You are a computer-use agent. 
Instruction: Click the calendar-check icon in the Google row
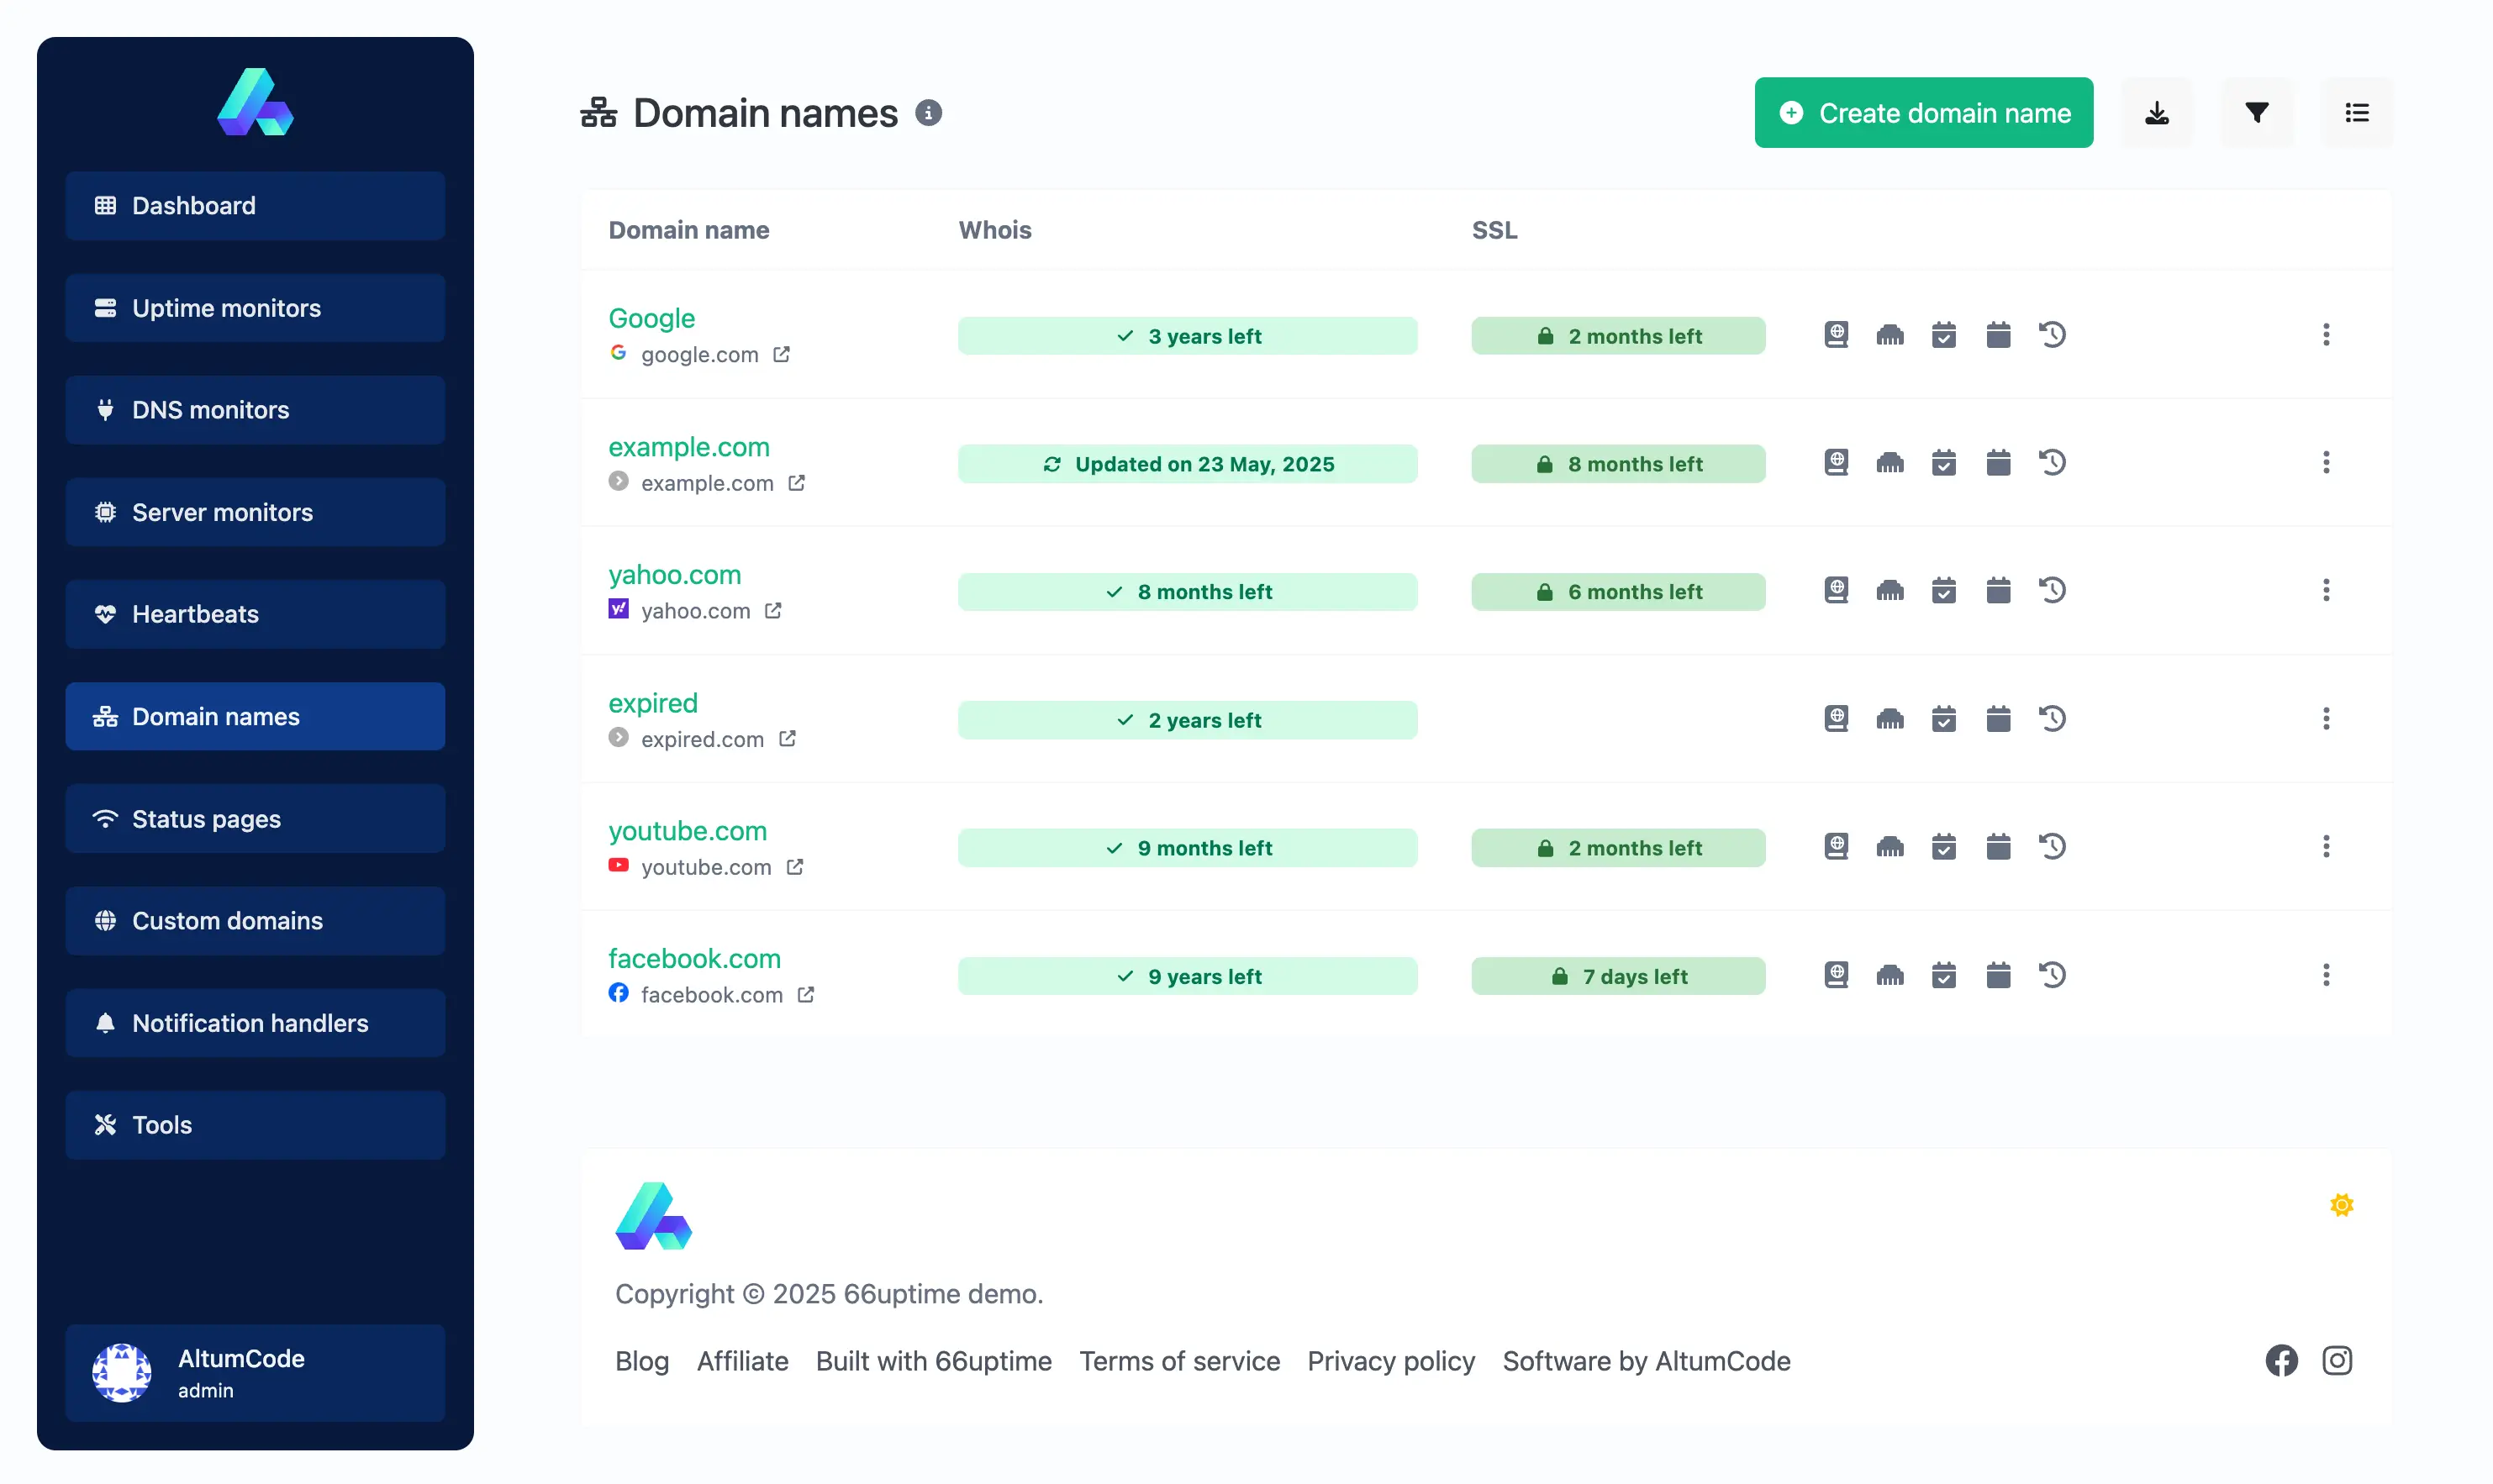pos(1943,335)
